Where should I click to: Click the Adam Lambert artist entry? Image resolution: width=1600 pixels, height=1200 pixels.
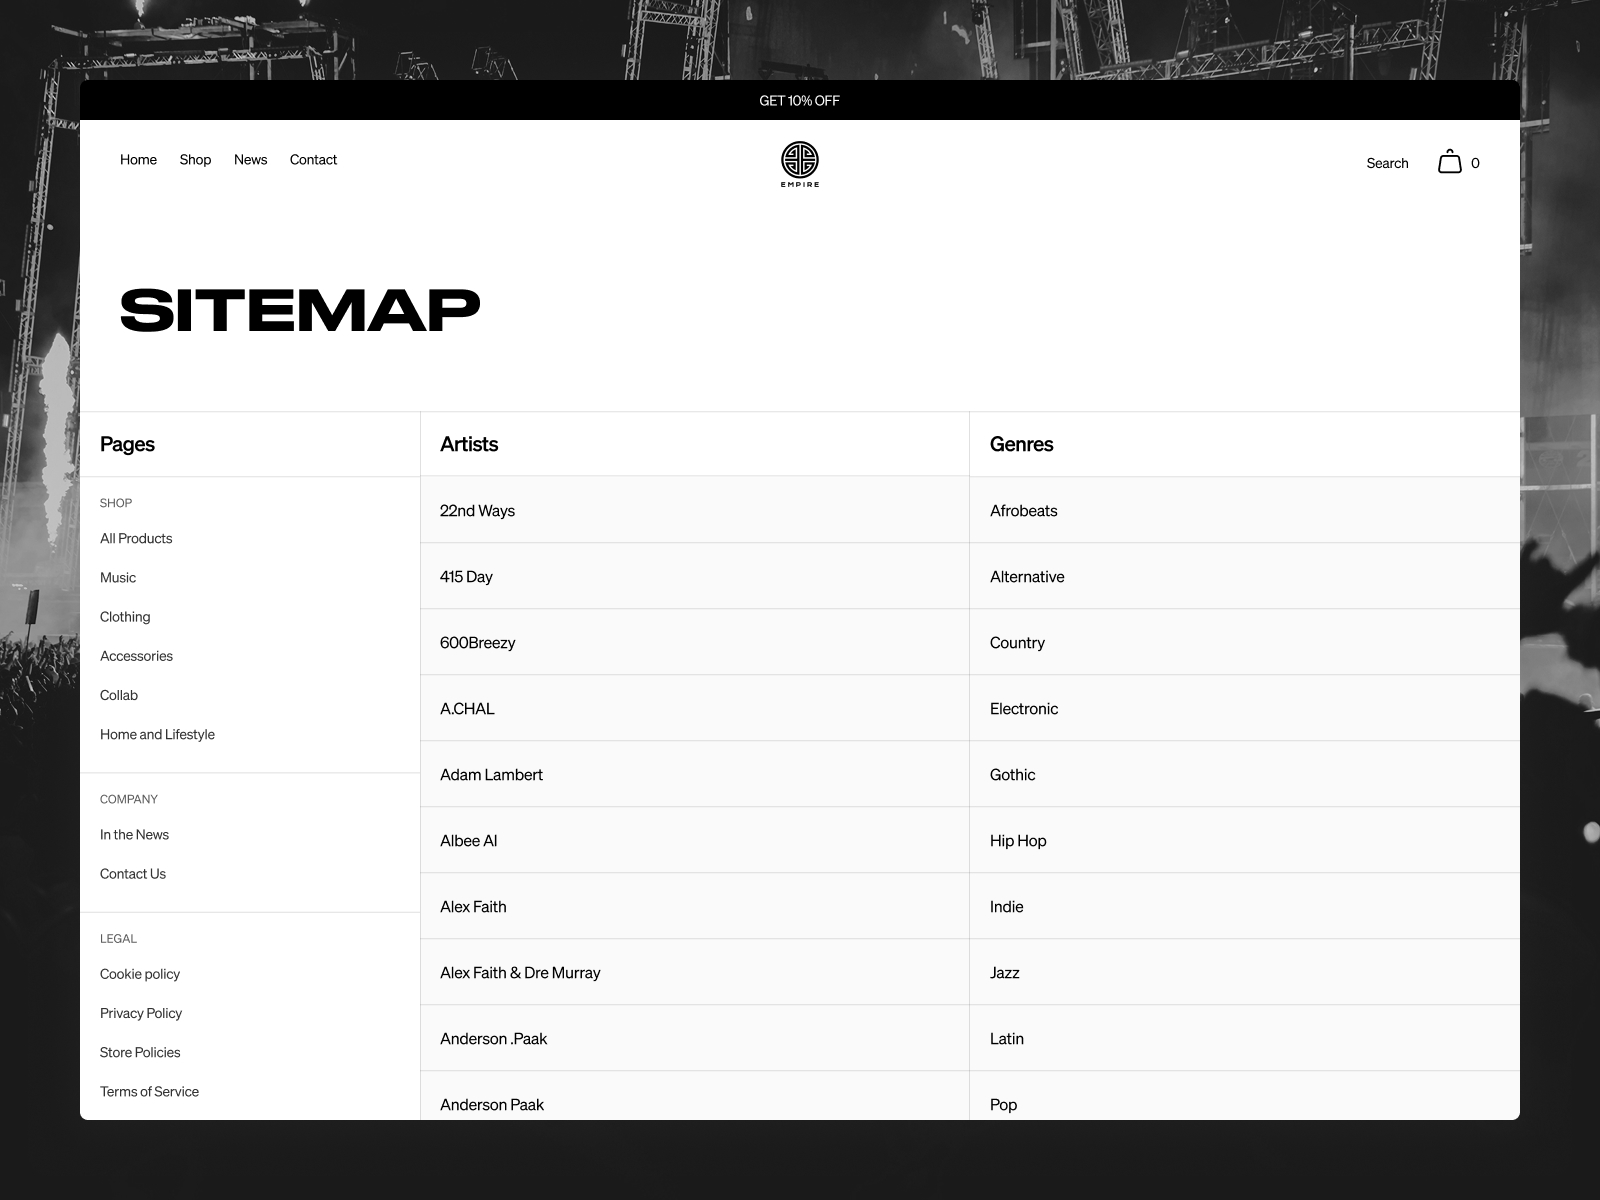pyautogui.click(x=491, y=774)
